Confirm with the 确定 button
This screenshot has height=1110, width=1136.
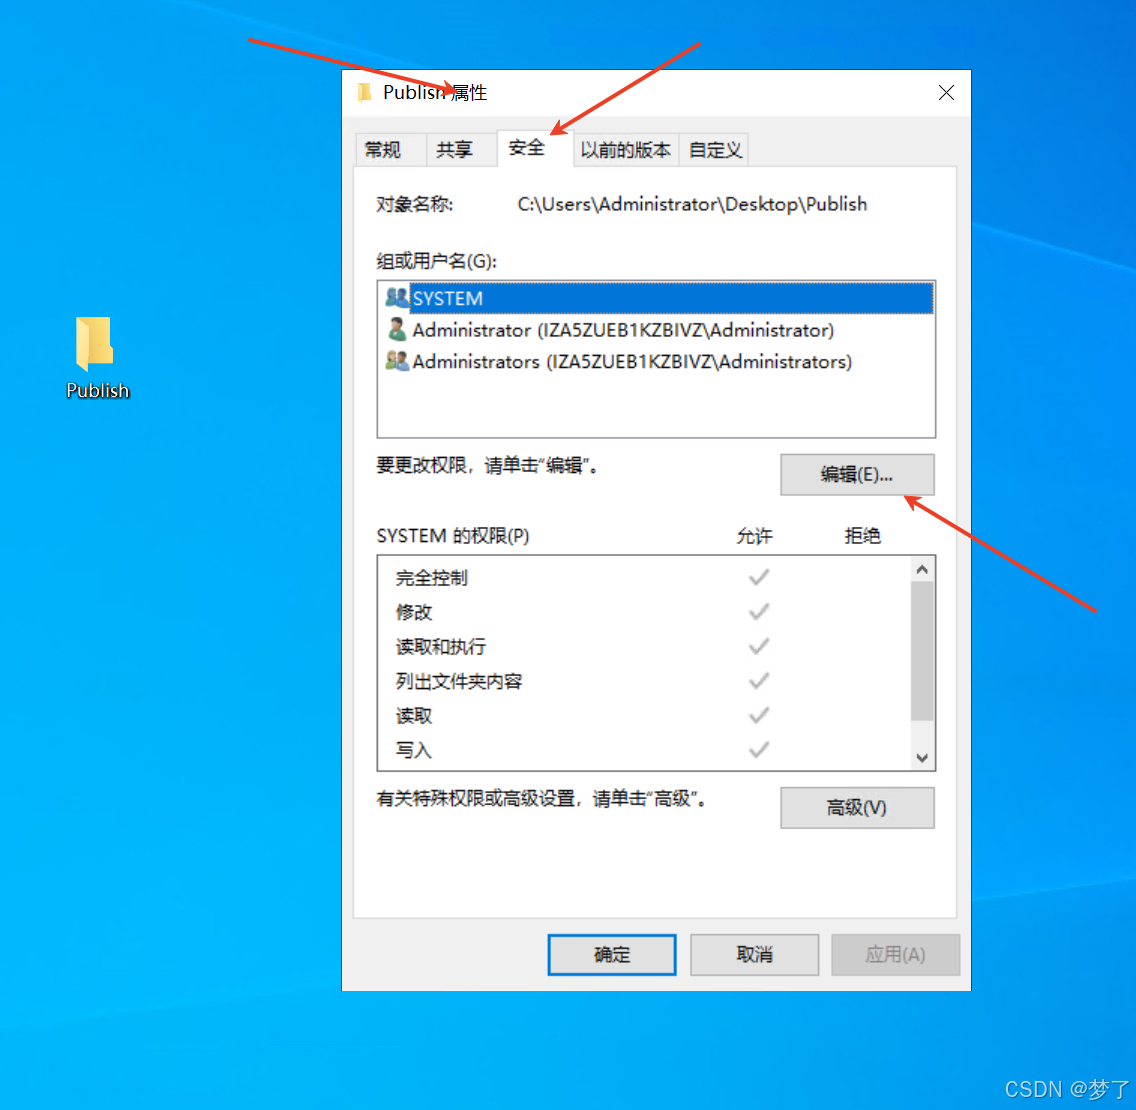pos(611,954)
